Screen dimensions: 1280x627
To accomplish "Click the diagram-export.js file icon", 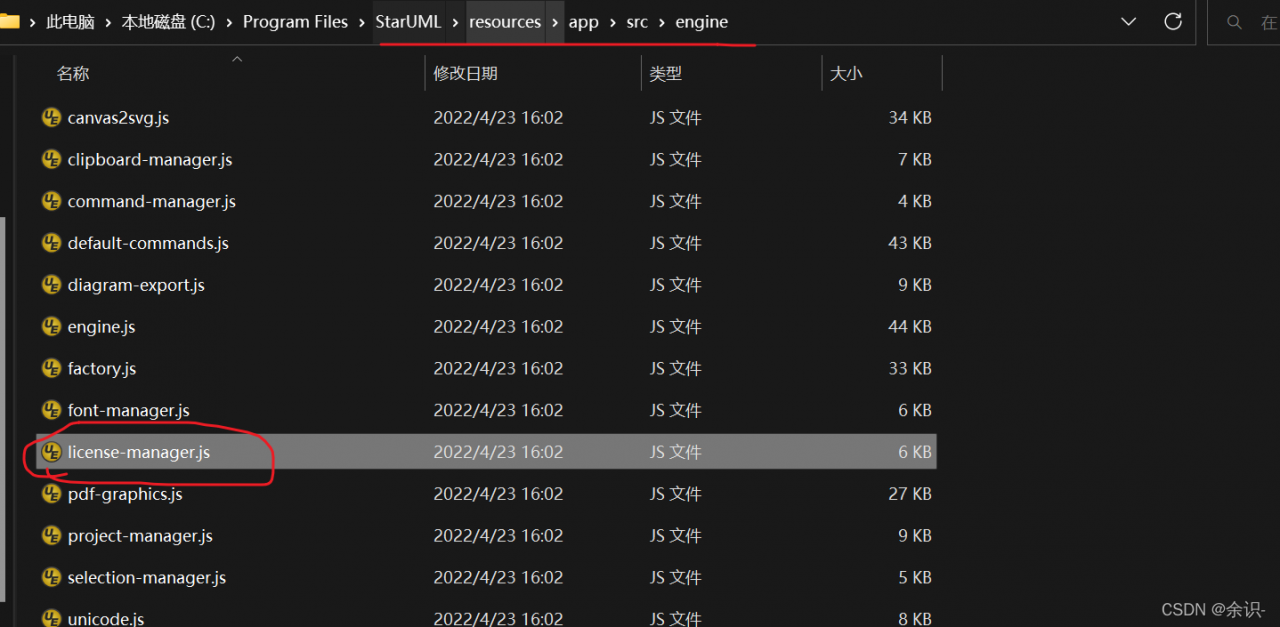I will 52,285.
